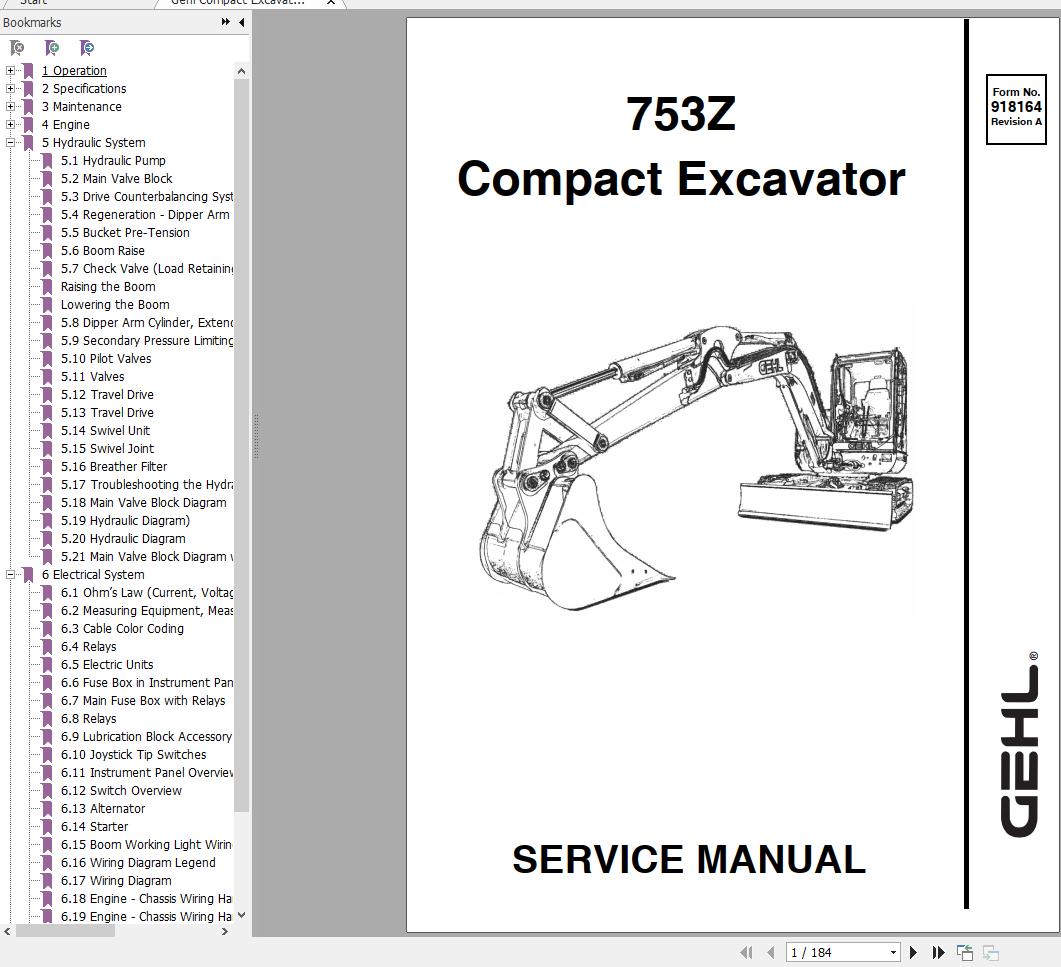Viewport: 1061px width, 967px height.
Task: Collapse the 5 Hydraulic System node
Action: [9, 142]
